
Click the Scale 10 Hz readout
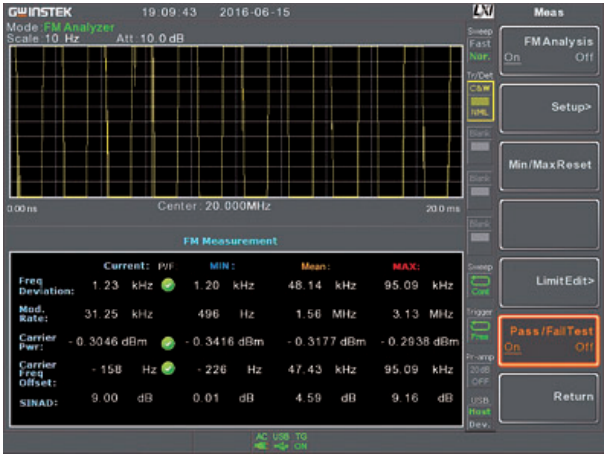click(x=43, y=38)
